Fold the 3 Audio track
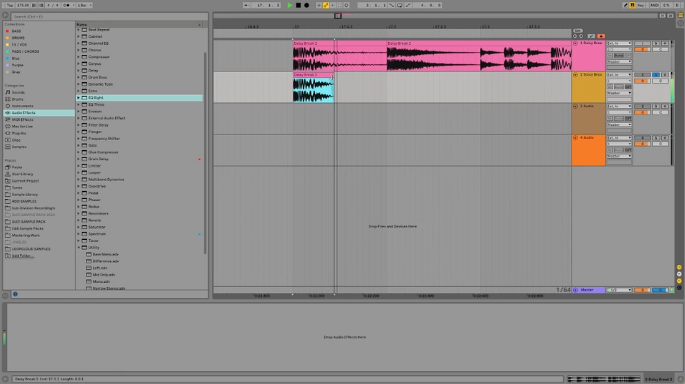This screenshot has height=384, width=685. (x=575, y=106)
